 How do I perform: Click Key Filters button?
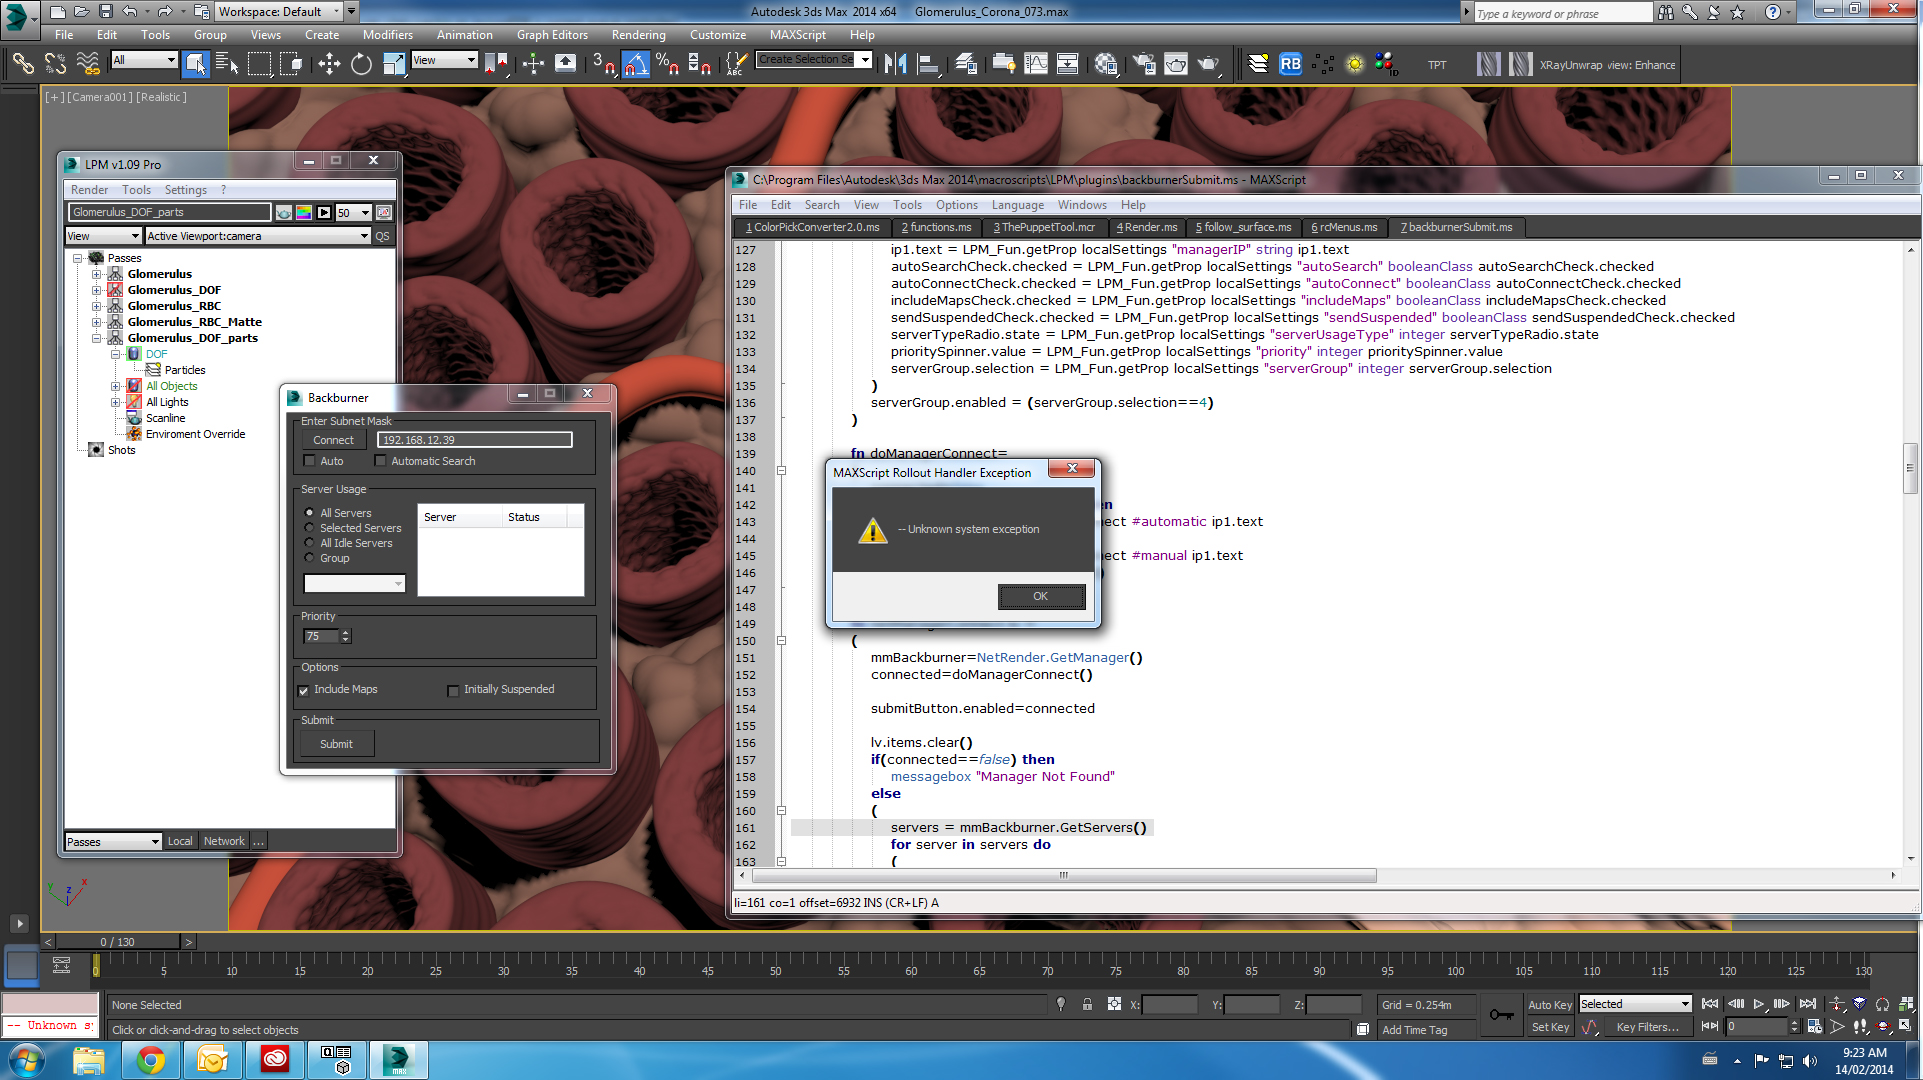1646,1027
